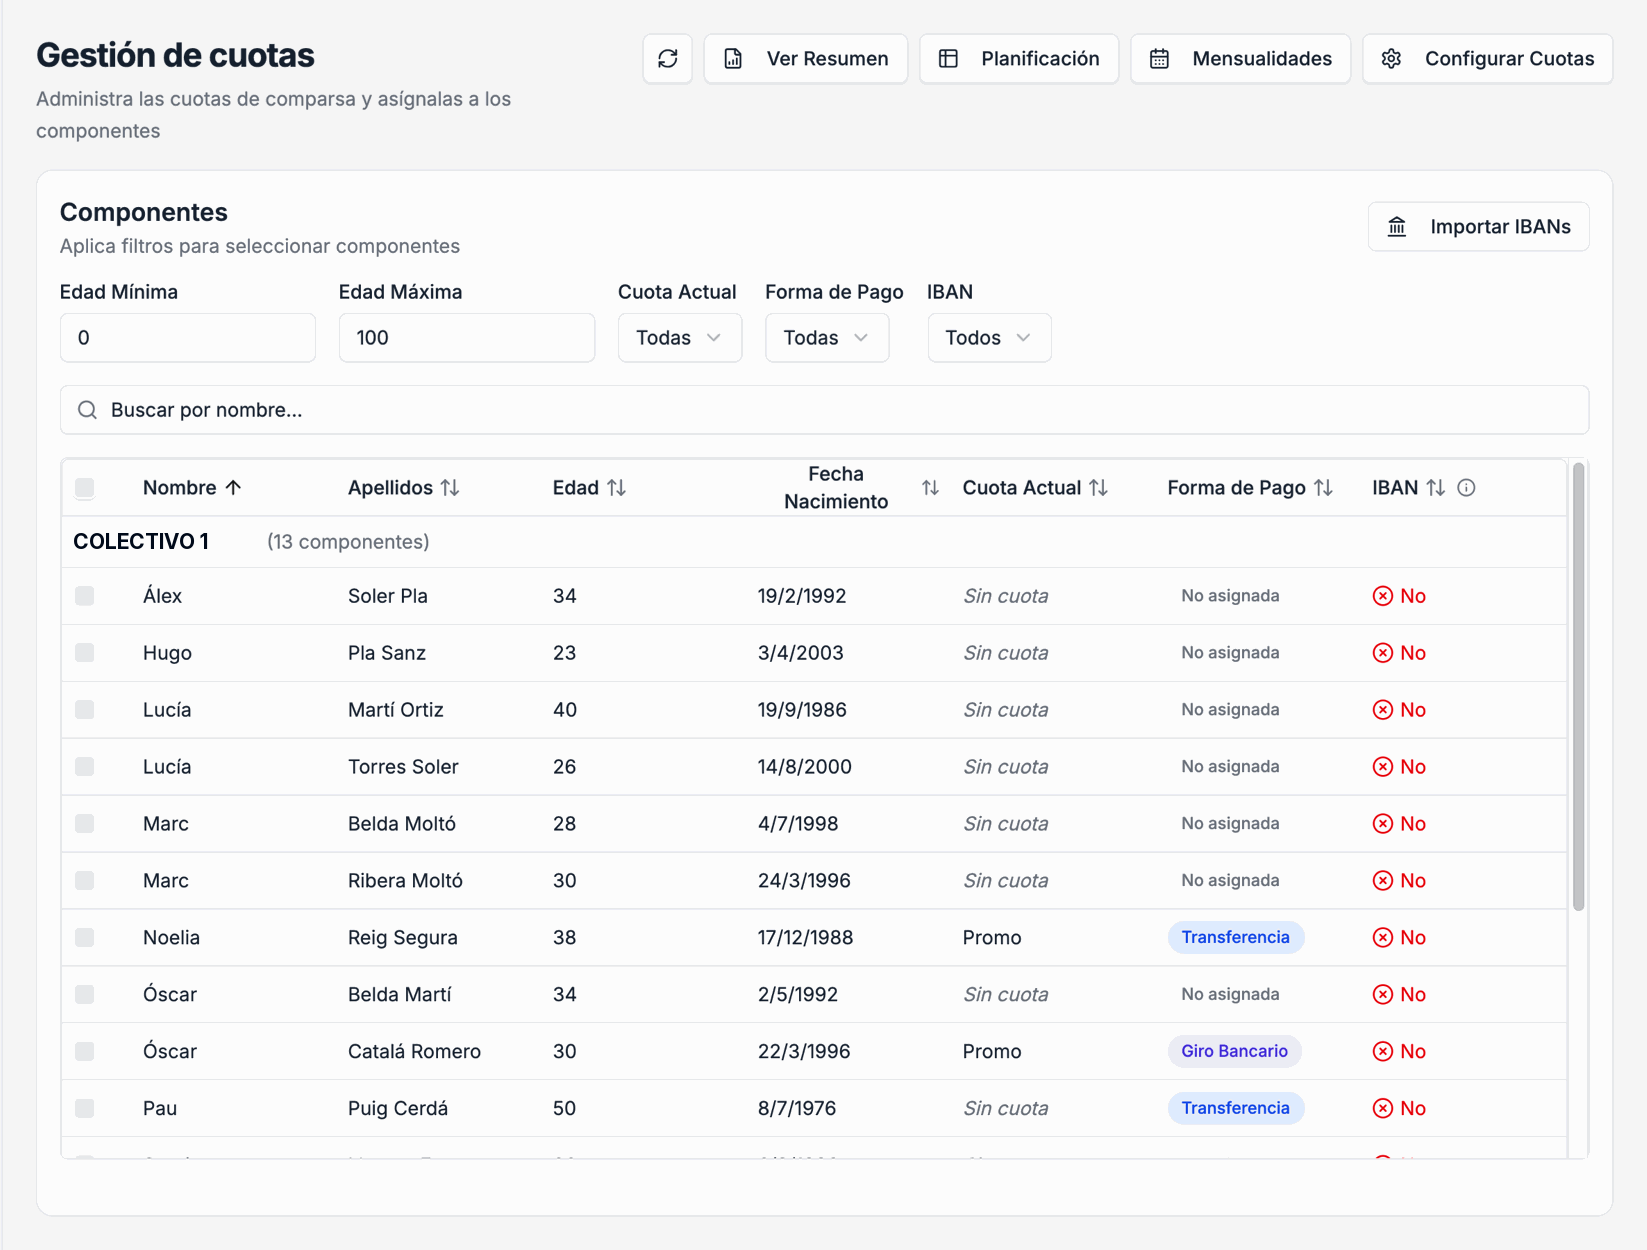This screenshot has height=1250, width=1647.
Task: Check the box for Álex Soler Pla
Action: pos(85,596)
